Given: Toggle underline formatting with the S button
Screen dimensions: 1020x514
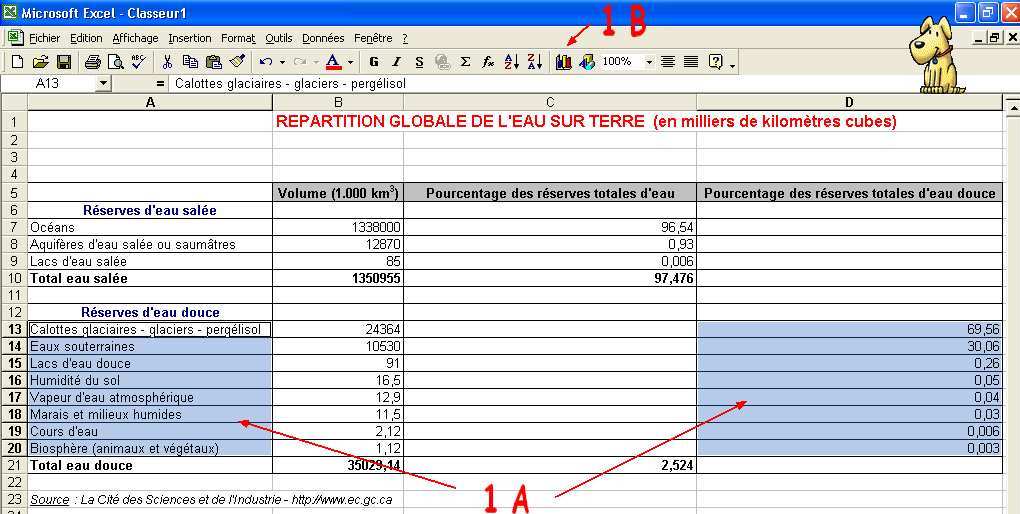Looking at the screenshot, I should tap(419, 62).
